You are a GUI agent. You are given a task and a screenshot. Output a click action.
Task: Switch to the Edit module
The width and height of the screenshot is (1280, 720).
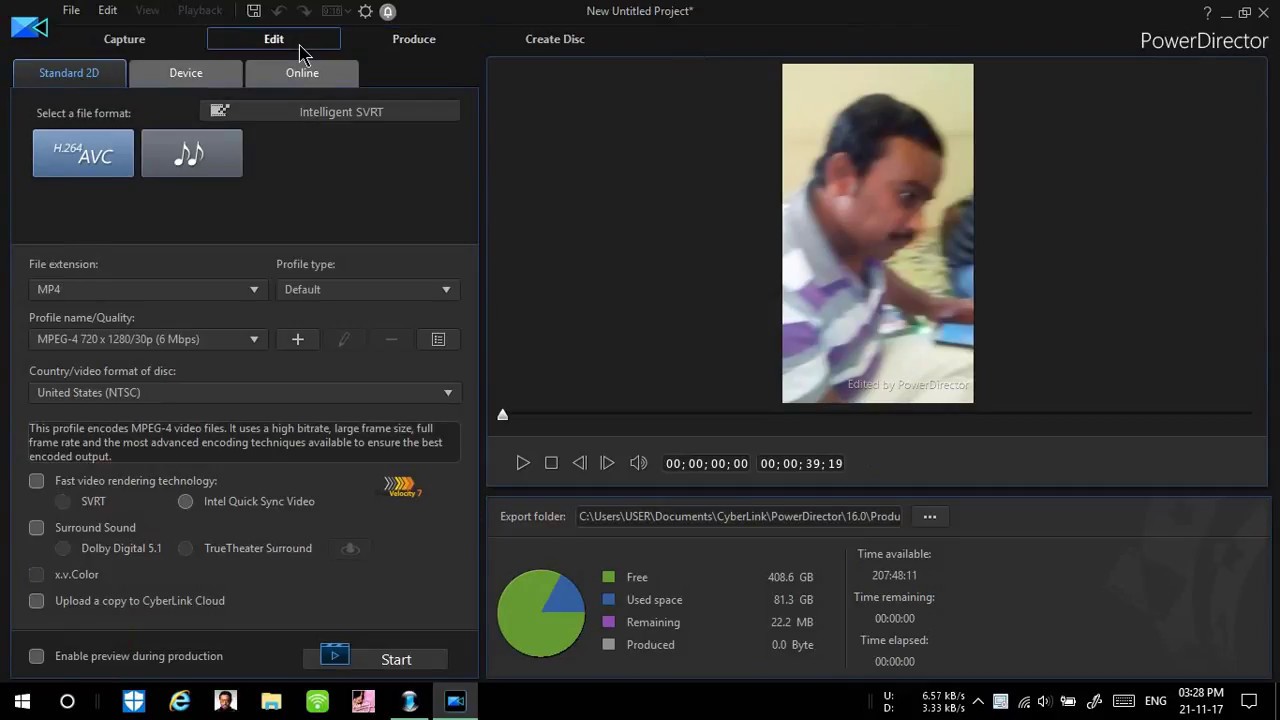[x=274, y=39]
